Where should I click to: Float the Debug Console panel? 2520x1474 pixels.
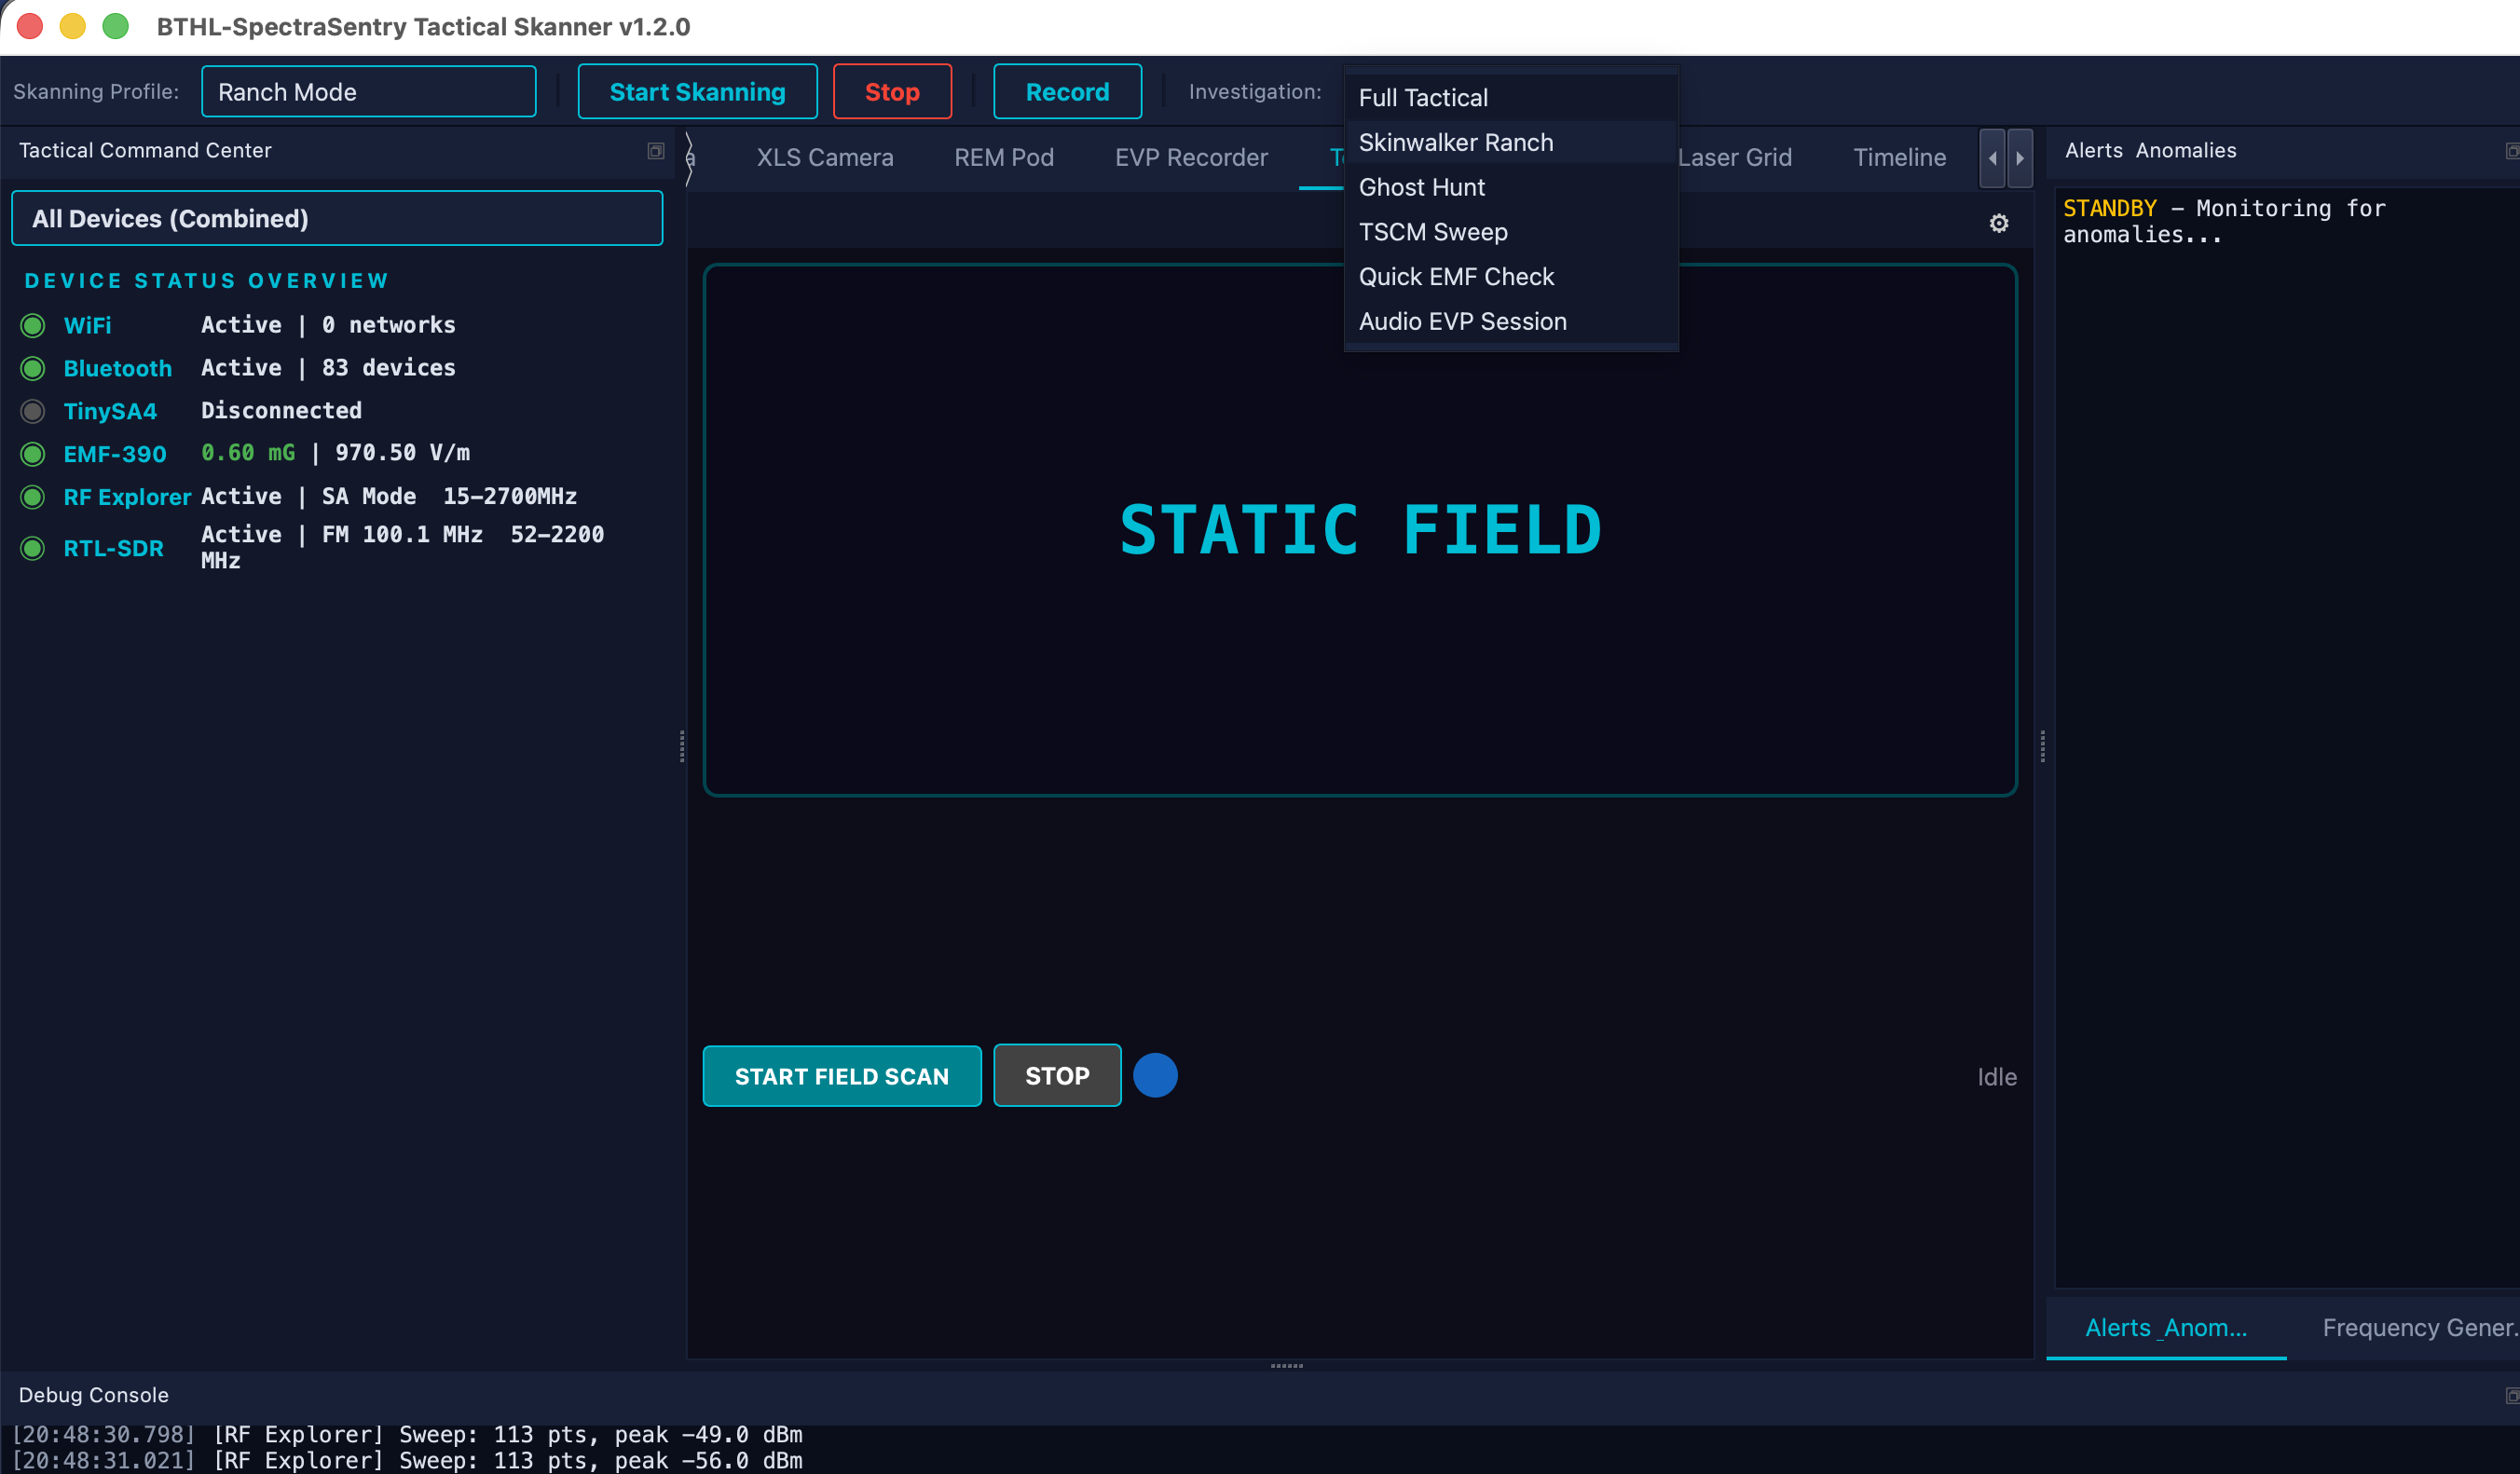click(x=2512, y=1395)
